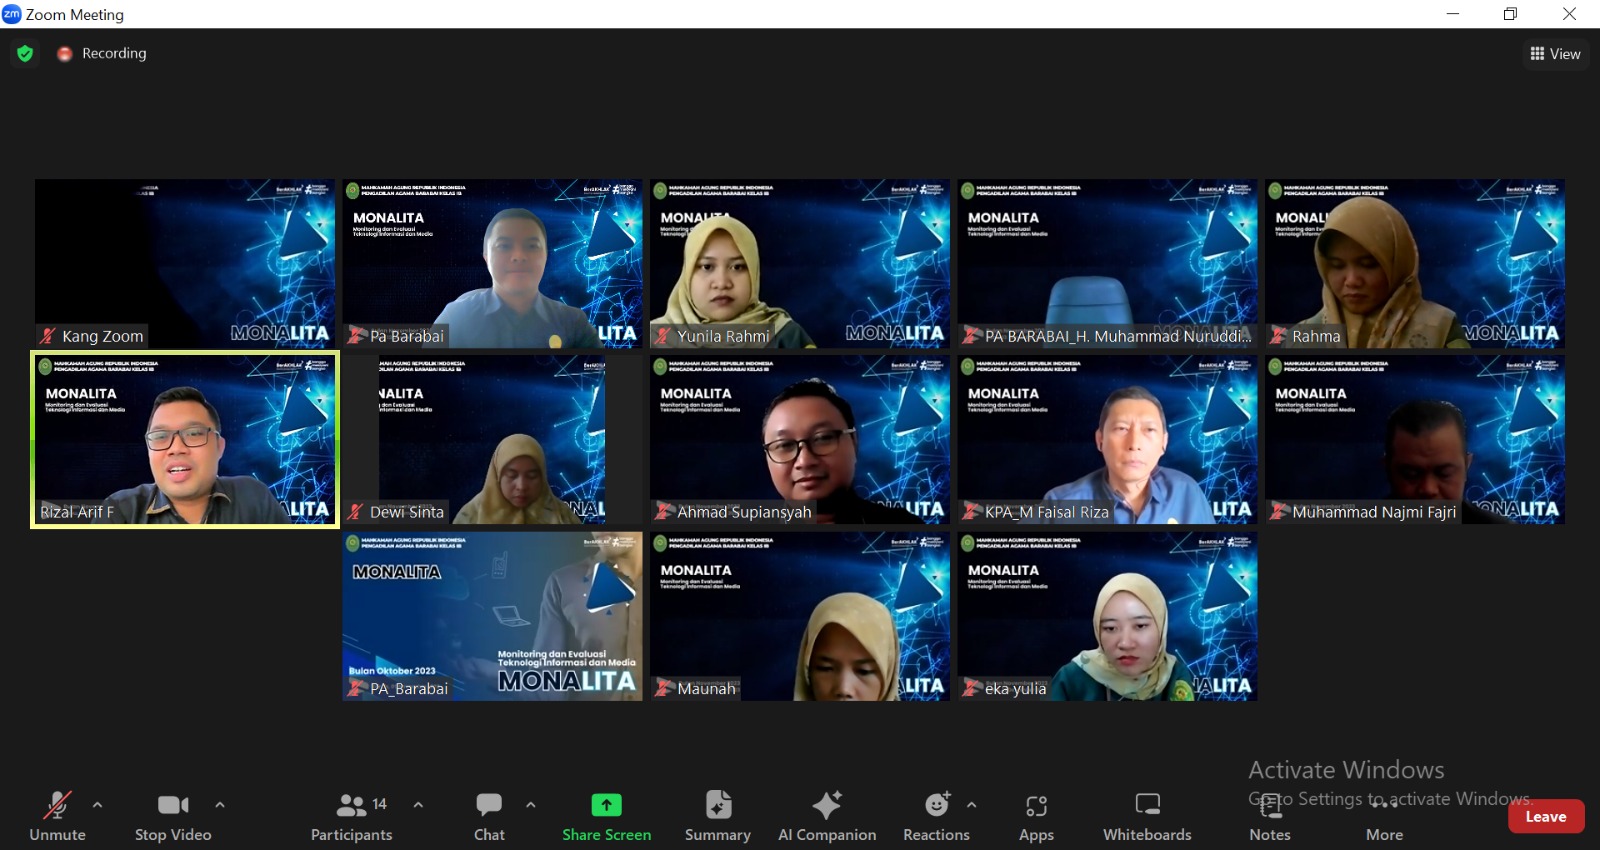The height and width of the screenshot is (850, 1600).
Task: Click the green Share Screen icon
Action: coord(606,805)
